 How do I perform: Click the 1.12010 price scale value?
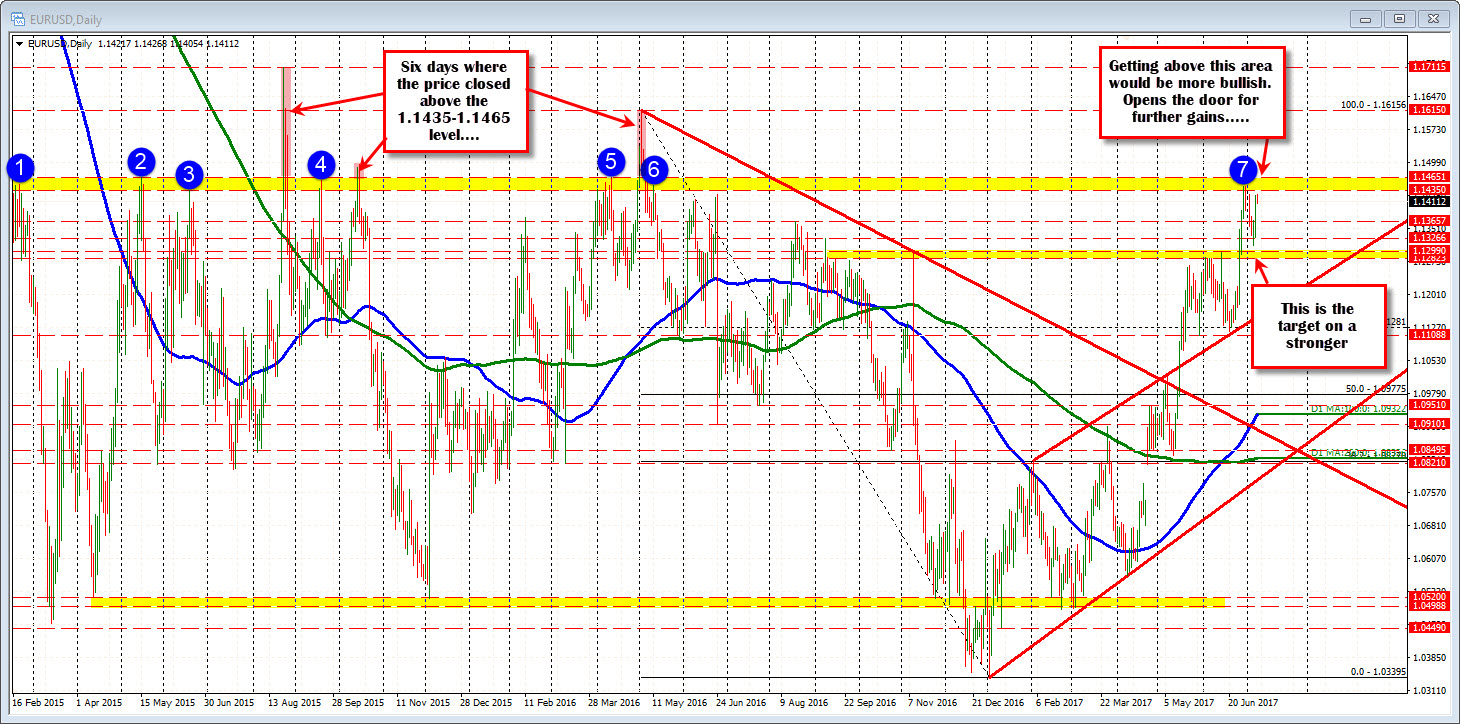point(1428,294)
